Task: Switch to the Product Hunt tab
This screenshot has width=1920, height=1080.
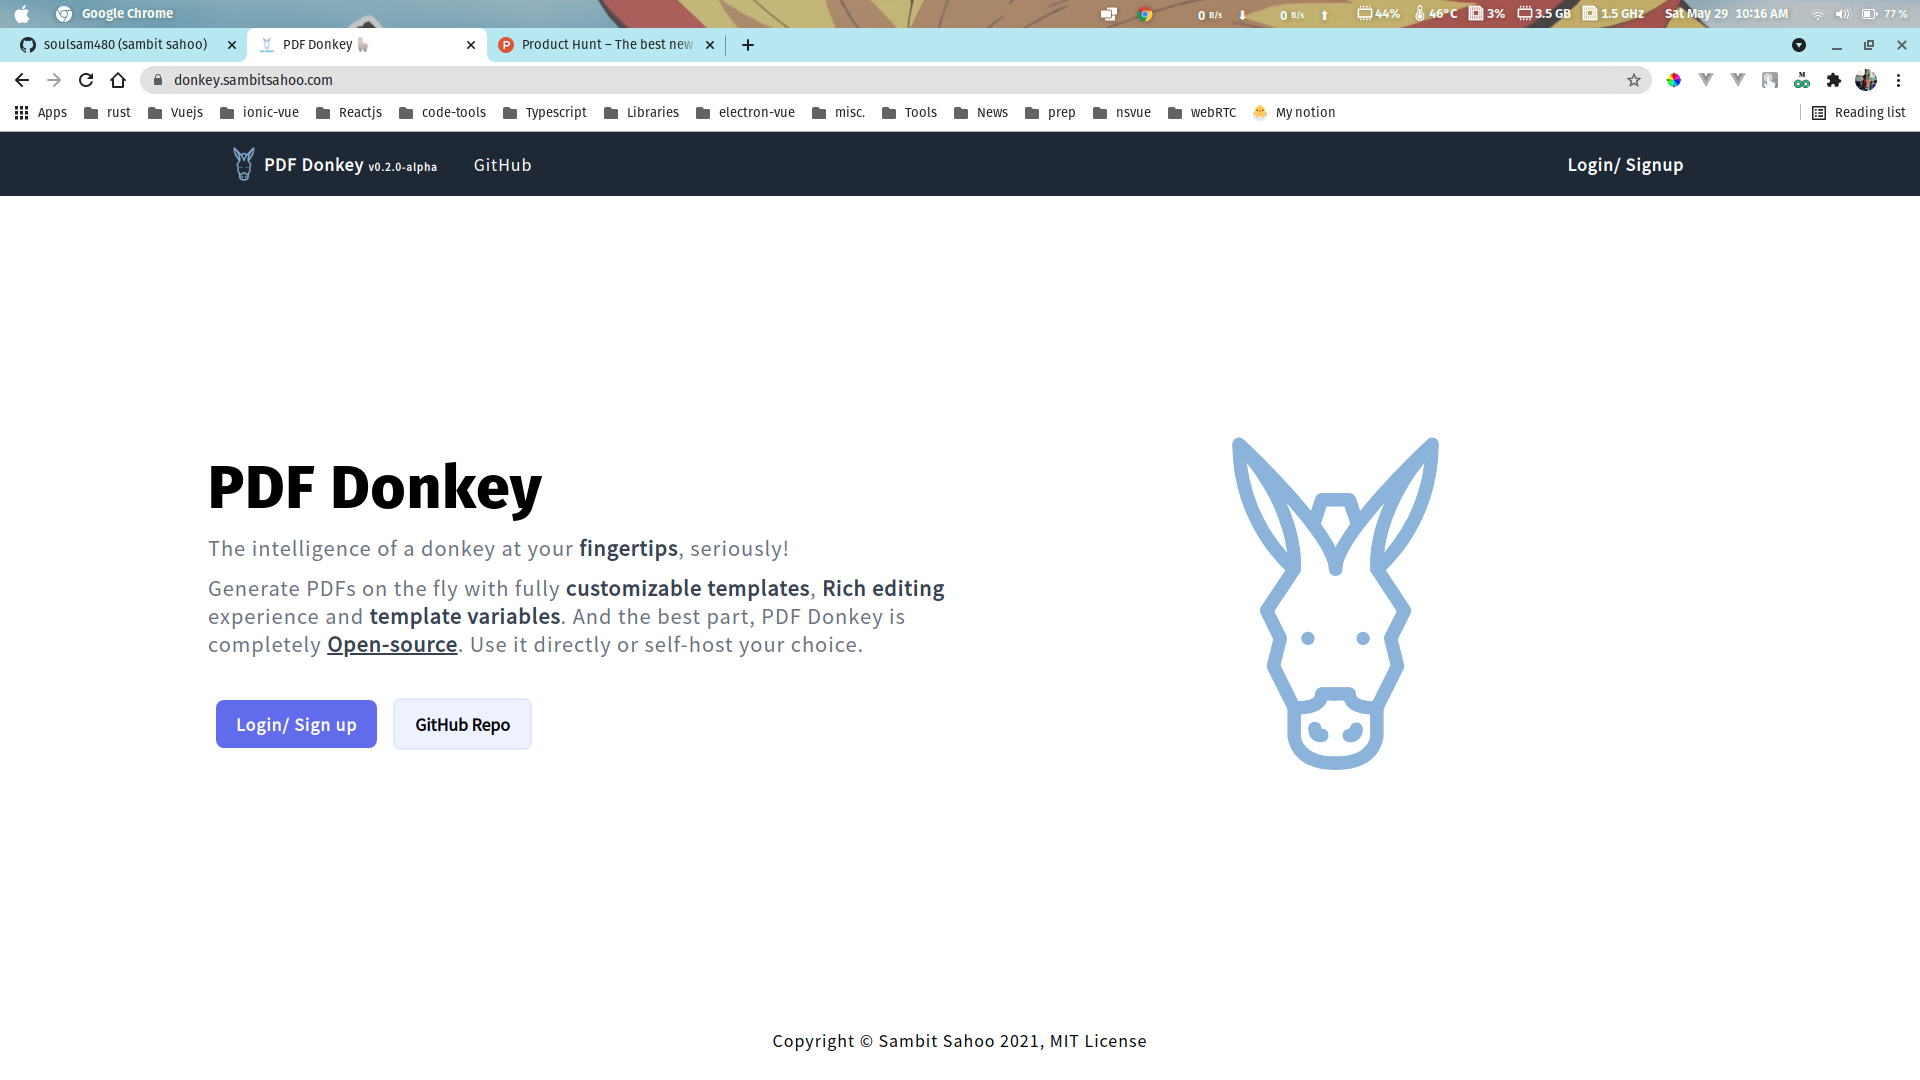Action: point(600,44)
